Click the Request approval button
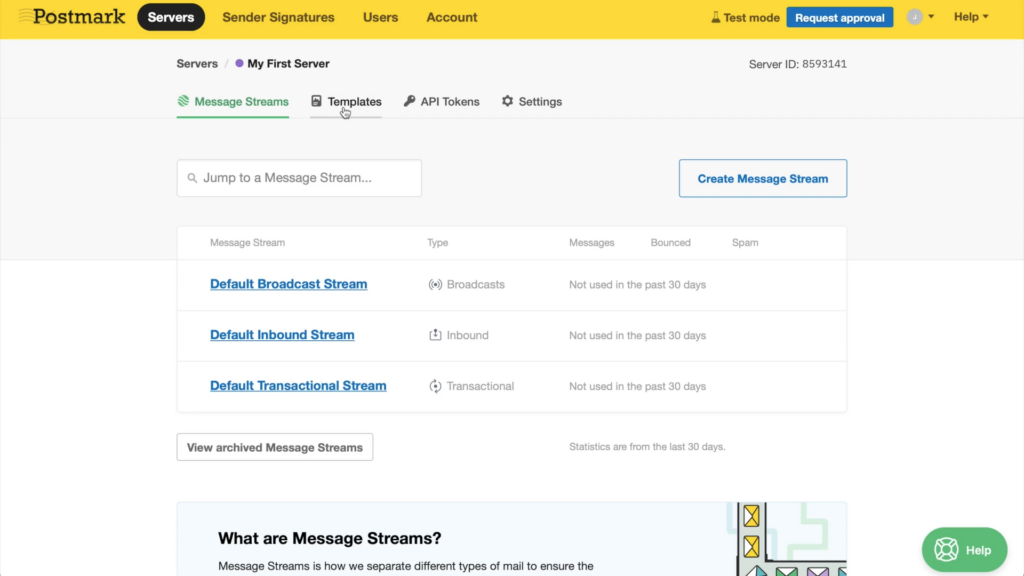Image resolution: width=1024 pixels, height=576 pixels. [x=840, y=17]
